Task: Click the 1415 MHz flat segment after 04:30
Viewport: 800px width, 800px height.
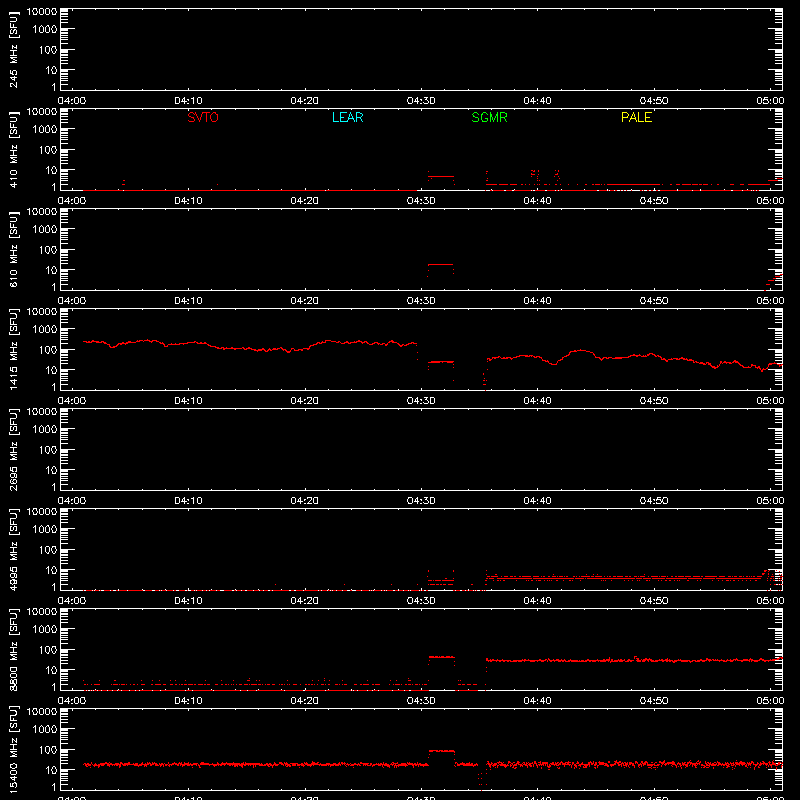Action: 440,362
